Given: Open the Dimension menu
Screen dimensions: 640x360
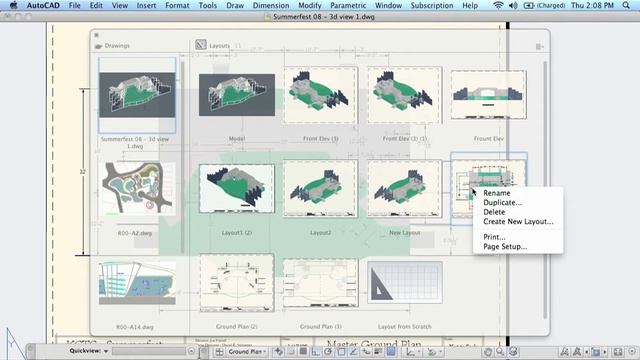Looking at the screenshot, I should coord(271,5).
